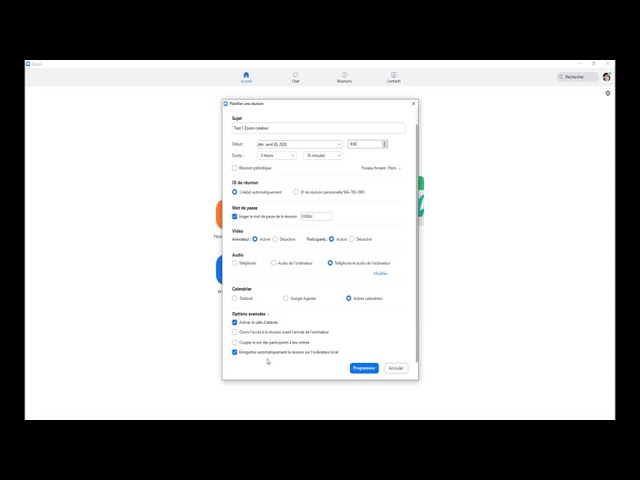Image resolution: width=640 pixels, height=480 pixels.
Task: Choose Téléphone et audio de l'ordinateur
Action: click(x=330, y=263)
